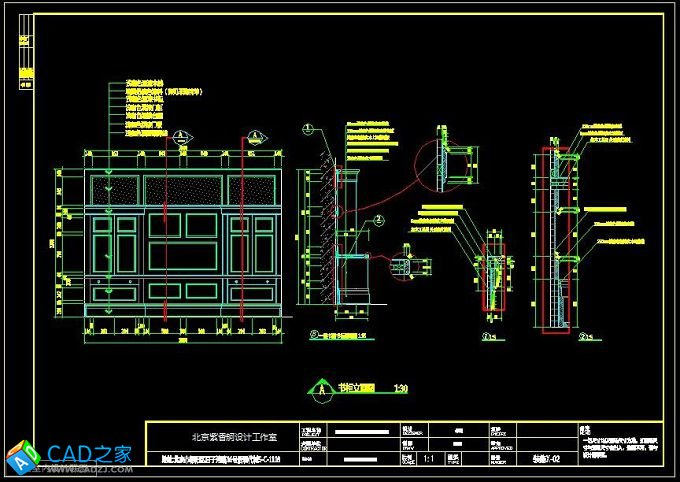Select the 1:1 scale value in title block

click(x=430, y=460)
